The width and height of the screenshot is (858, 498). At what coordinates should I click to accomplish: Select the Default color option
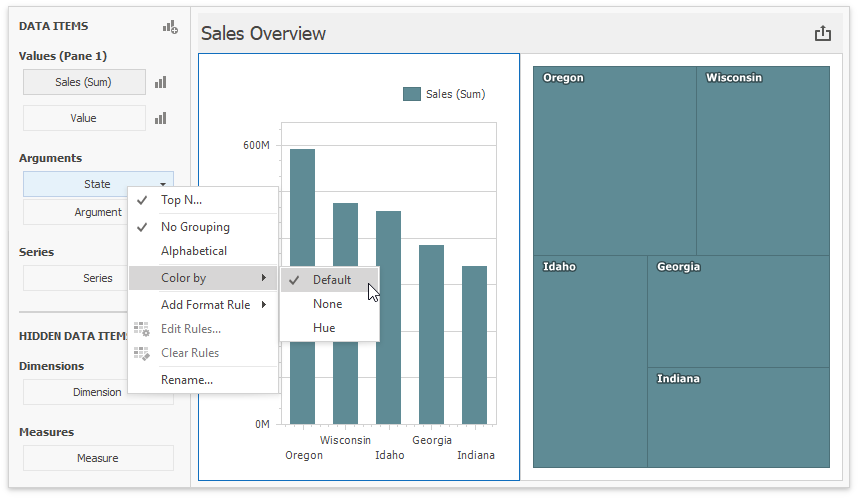(x=331, y=280)
